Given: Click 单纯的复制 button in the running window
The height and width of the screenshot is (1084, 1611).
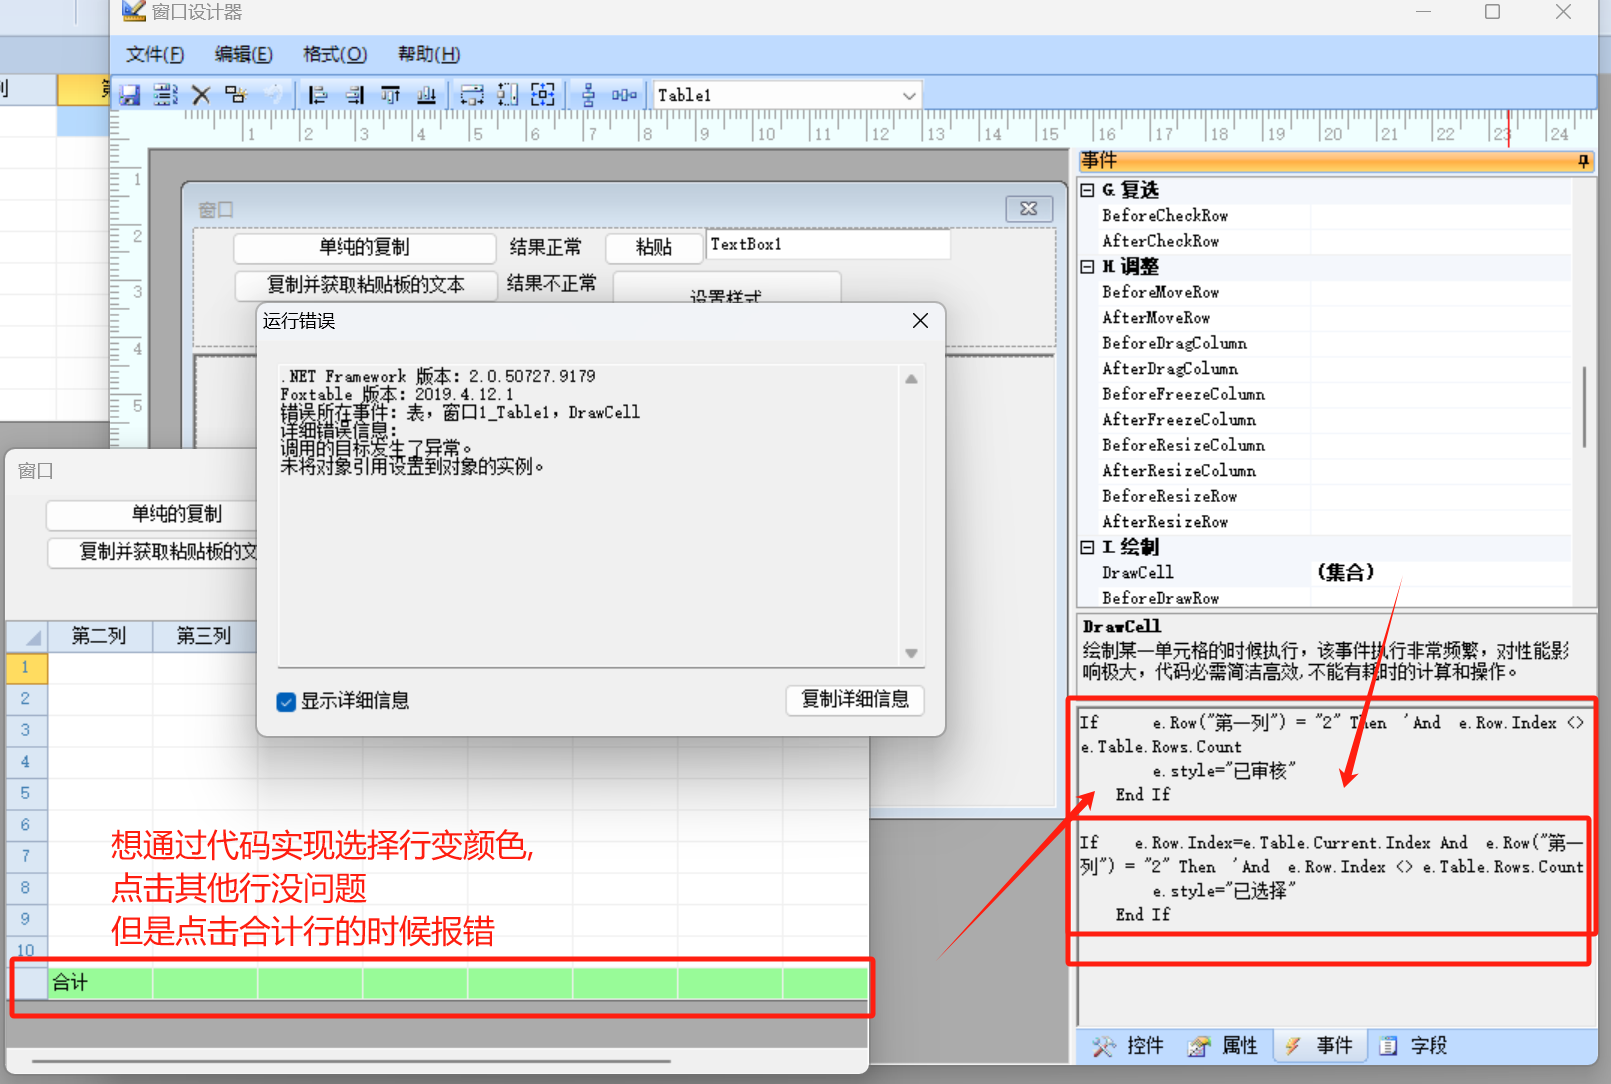Looking at the screenshot, I should point(151,514).
